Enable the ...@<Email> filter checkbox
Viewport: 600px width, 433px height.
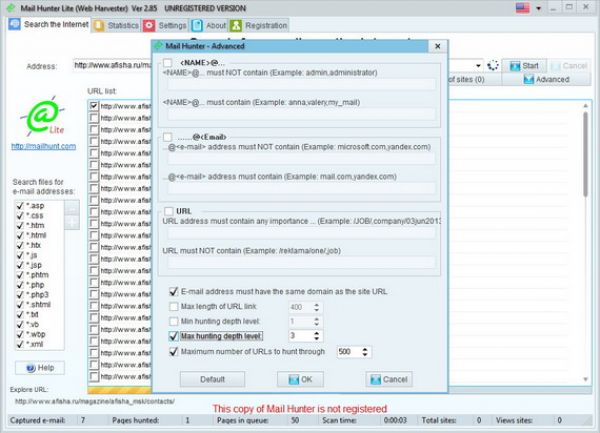click(167, 137)
